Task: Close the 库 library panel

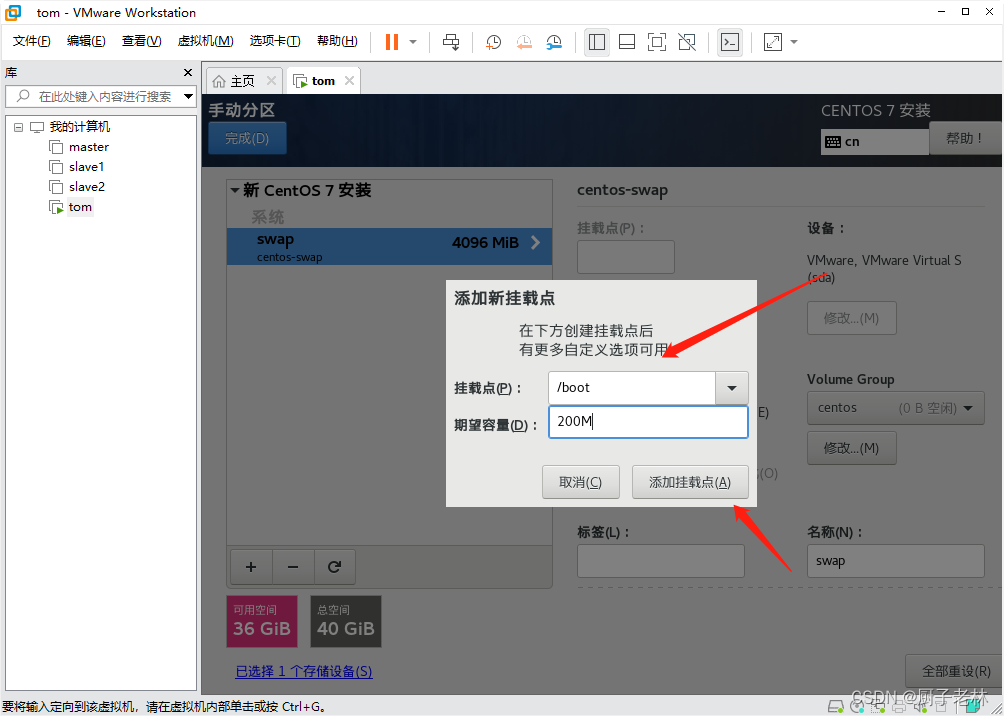Action: [x=188, y=72]
